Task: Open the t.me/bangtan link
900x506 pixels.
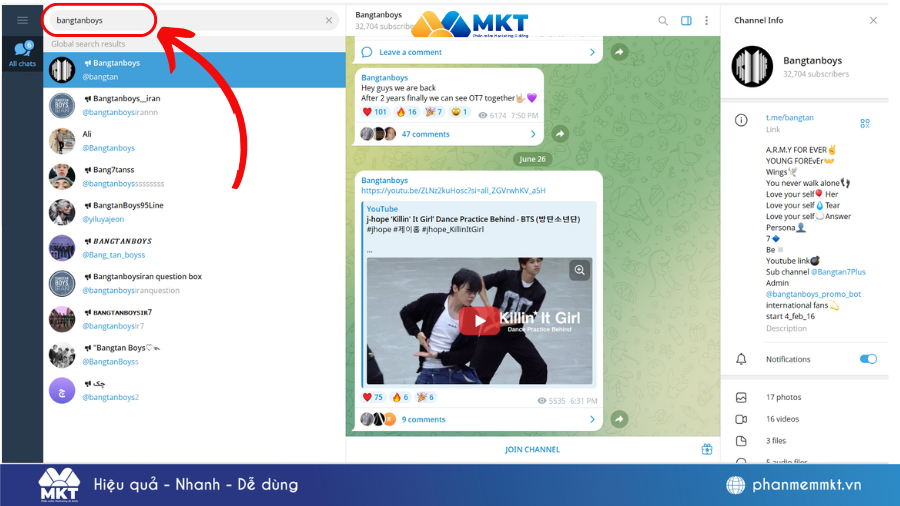Action: tap(789, 118)
